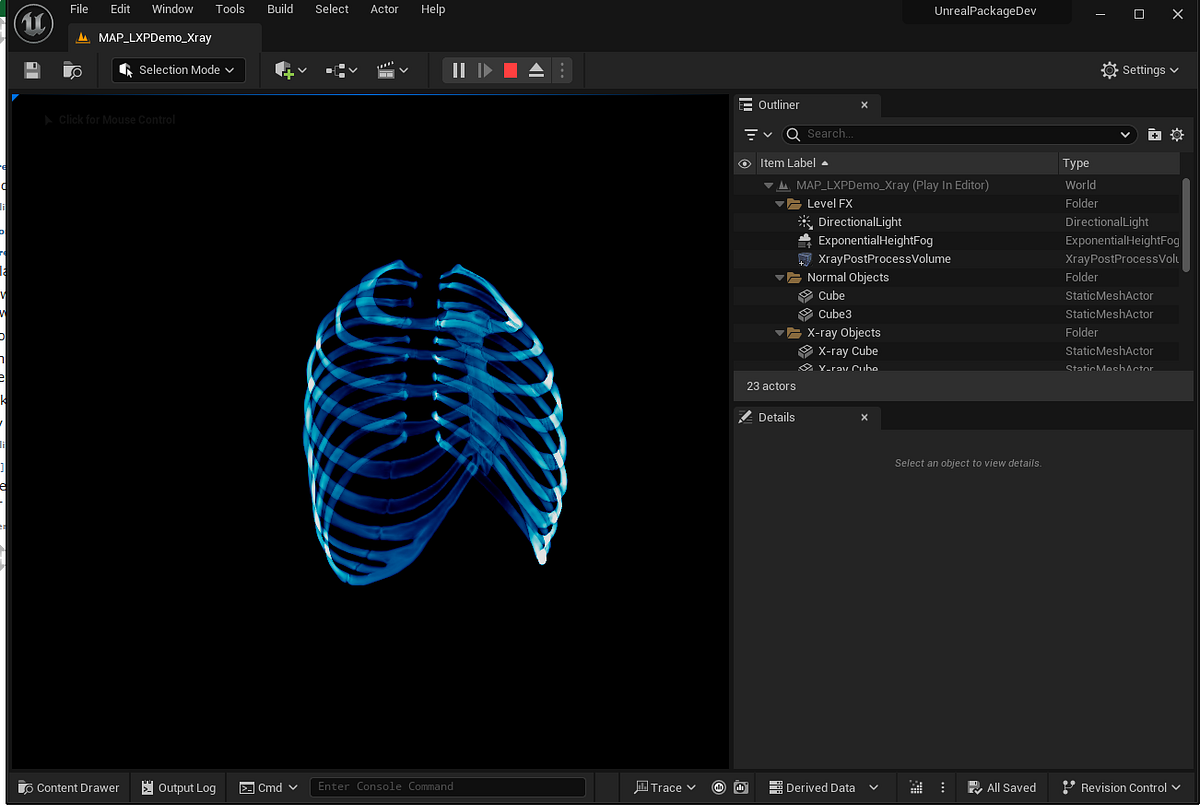The image size is (1200, 806).
Task: Open the Tools menu
Action: click(230, 9)
